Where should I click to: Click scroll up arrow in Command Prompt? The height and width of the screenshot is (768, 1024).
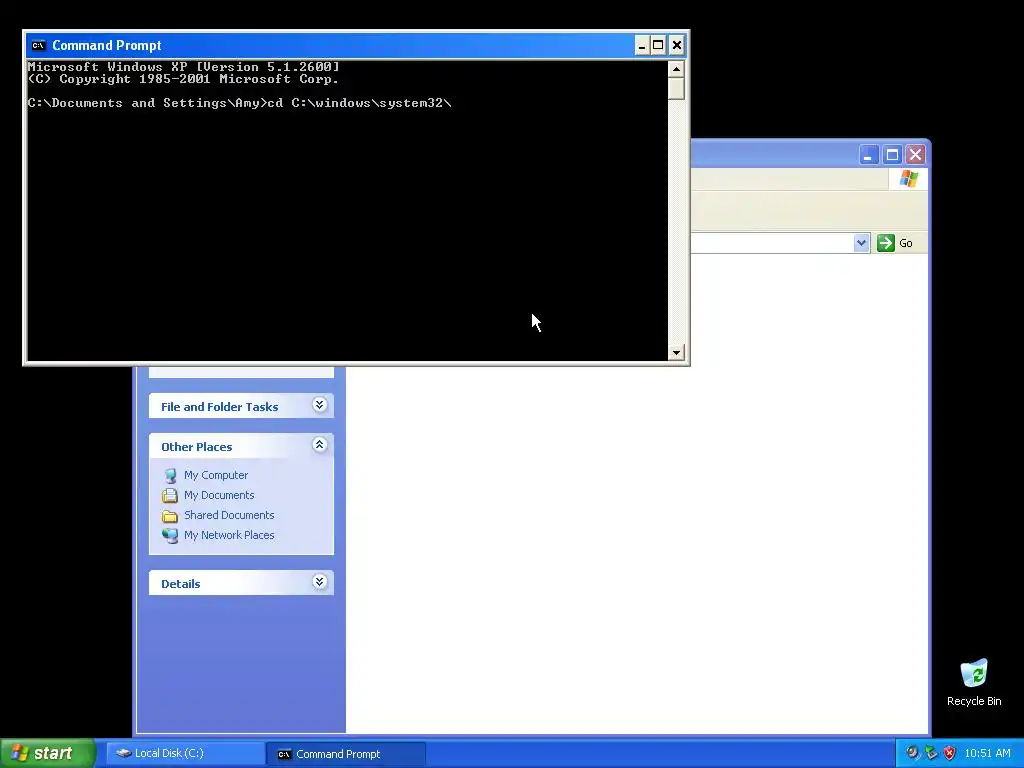tap(676, 69)
